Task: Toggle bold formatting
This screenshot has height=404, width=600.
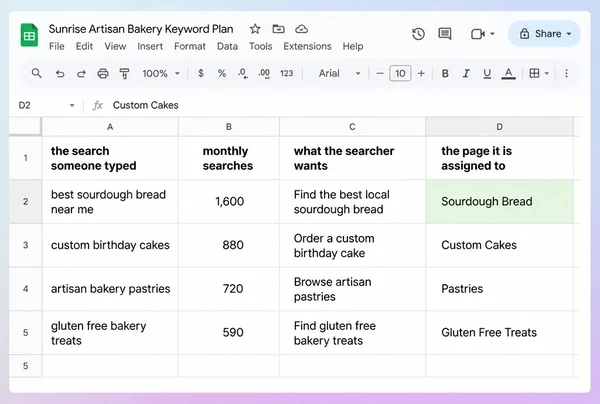Action: point(445,73)
